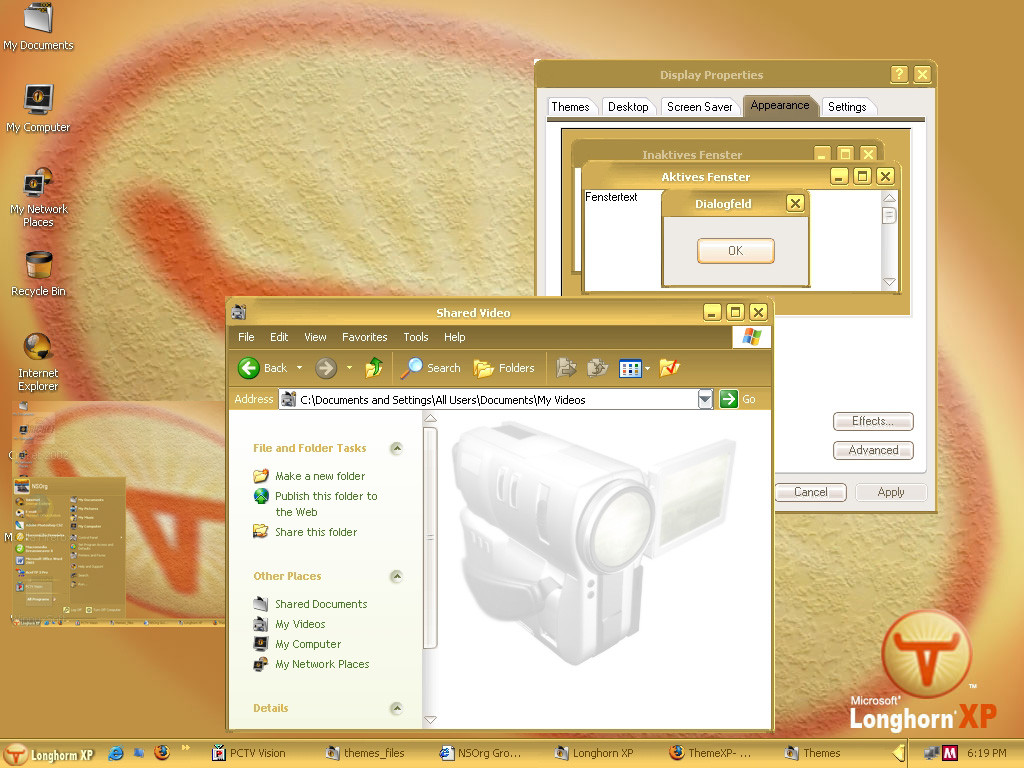
Task: Launch Internet Explorer from desktop
Action: pos(38,362)
